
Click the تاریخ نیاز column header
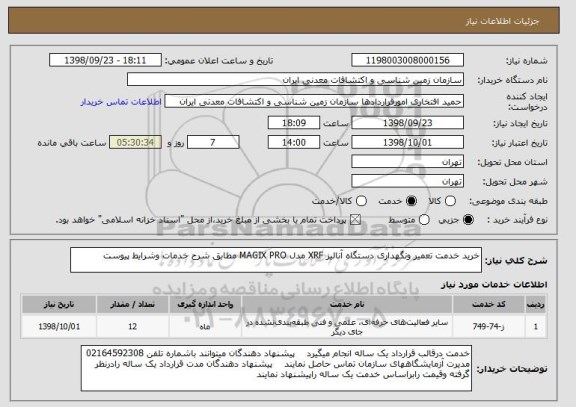59,305
